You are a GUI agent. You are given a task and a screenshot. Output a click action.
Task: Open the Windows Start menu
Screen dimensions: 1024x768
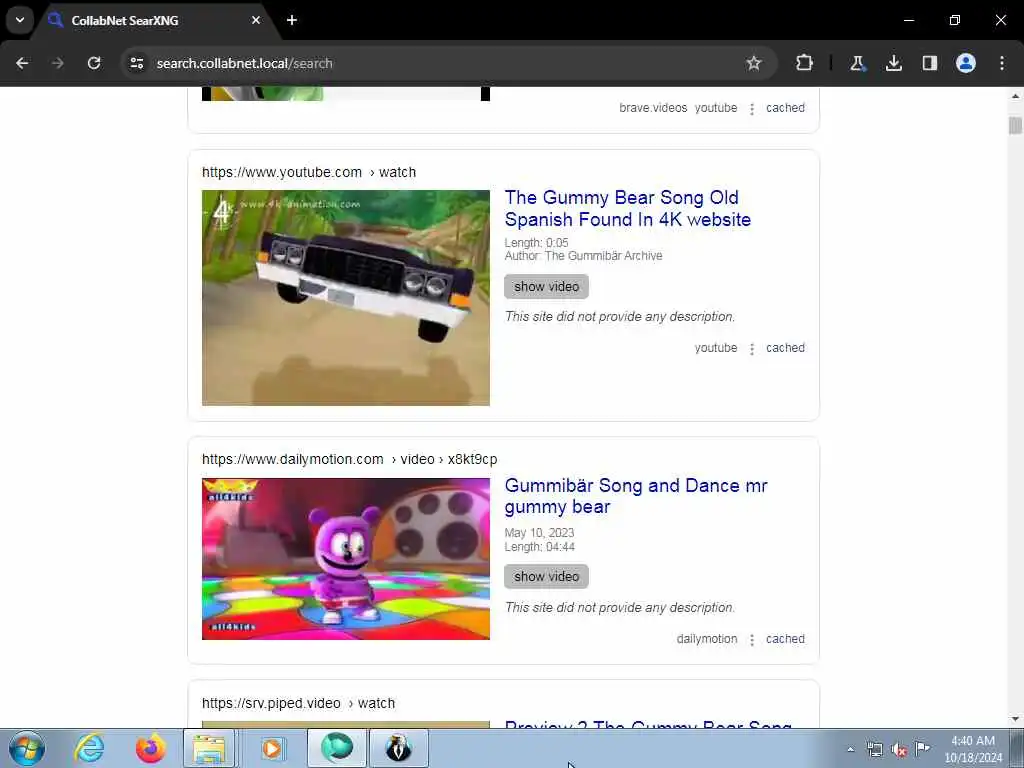point(27,748)
